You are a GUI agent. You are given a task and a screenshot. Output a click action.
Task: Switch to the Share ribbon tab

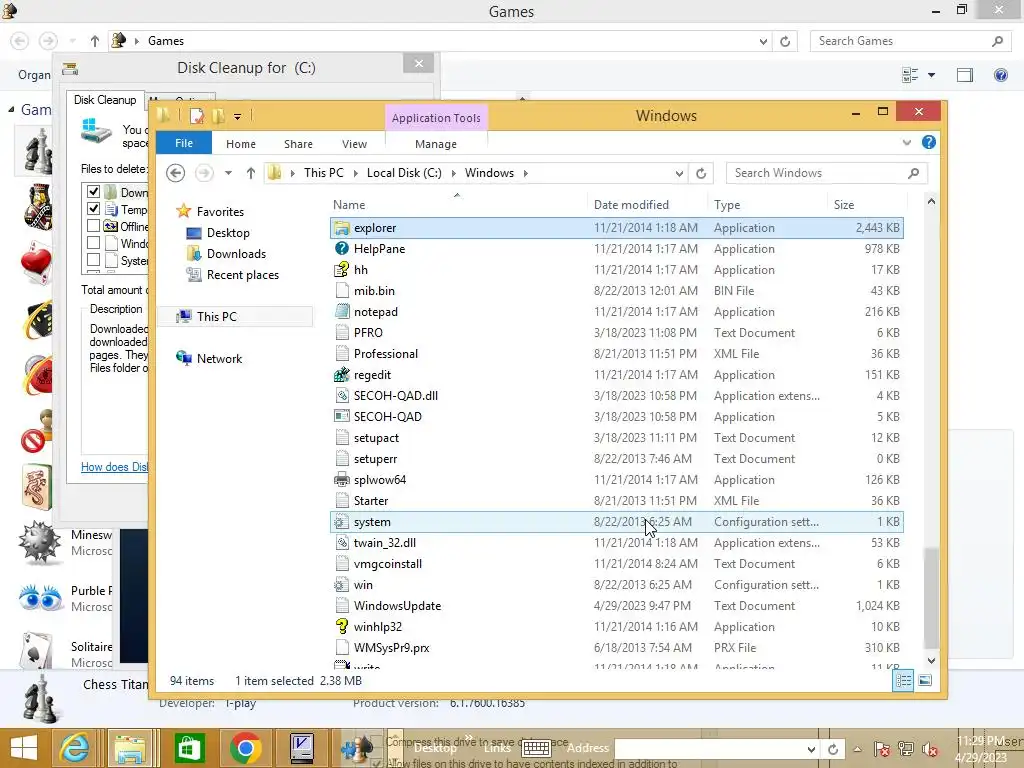[298, 144]
